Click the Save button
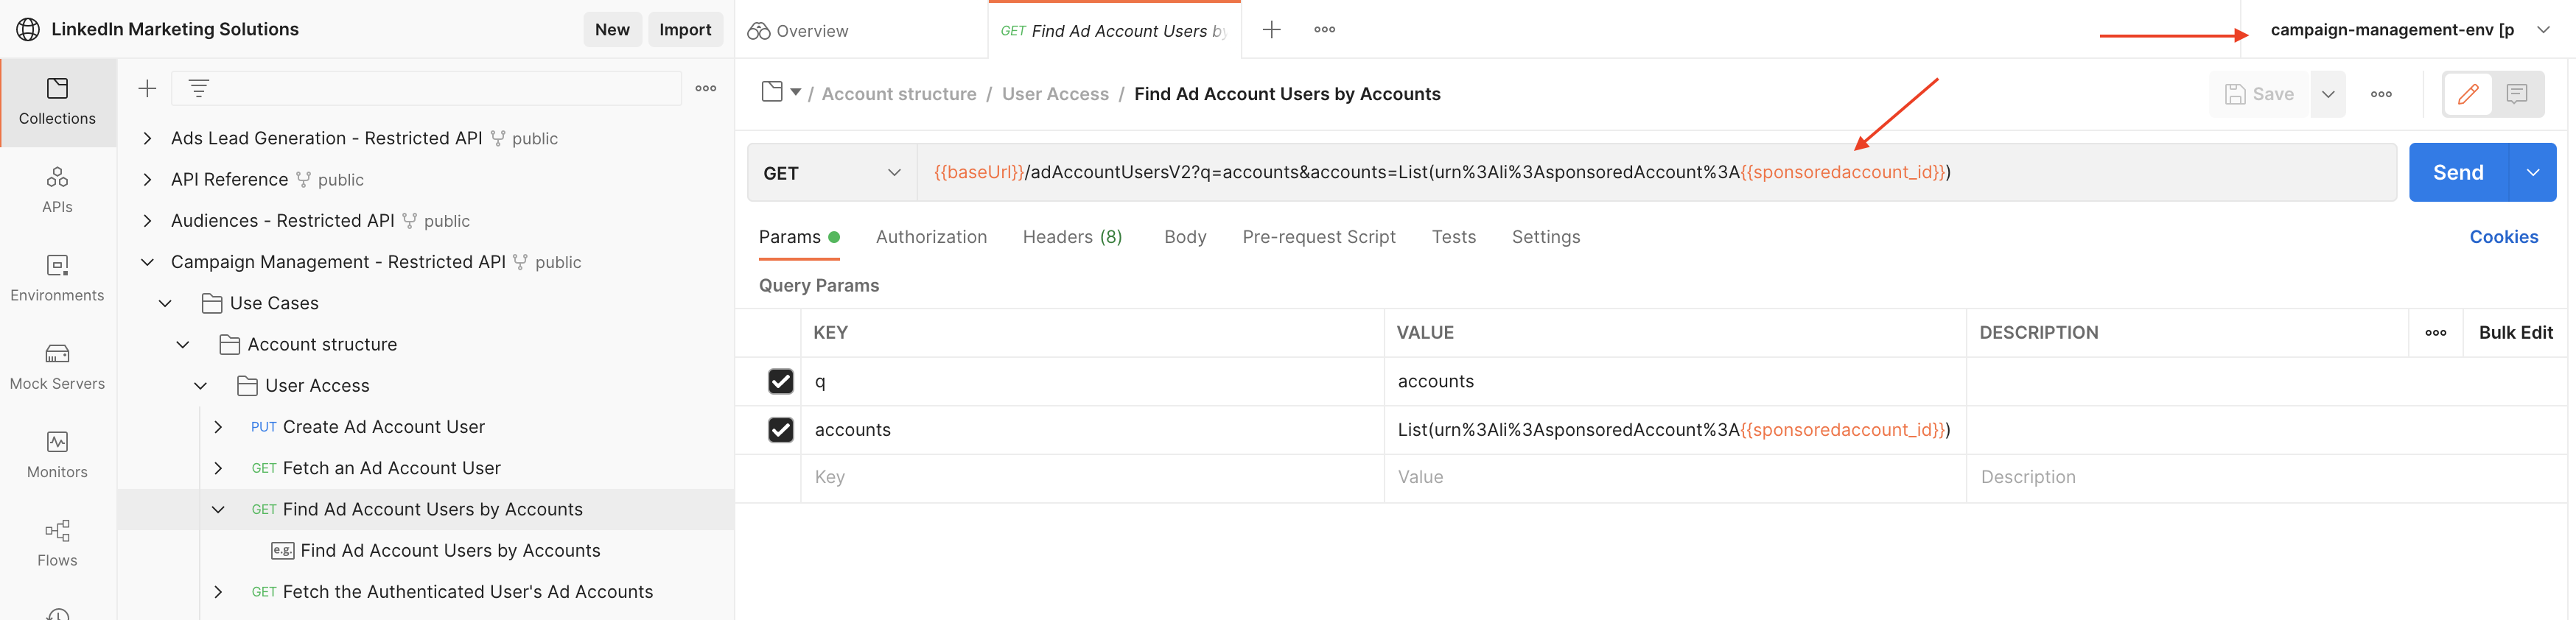The height and width of the screenshot is (620, 2576). click(x=2259, y=94)
